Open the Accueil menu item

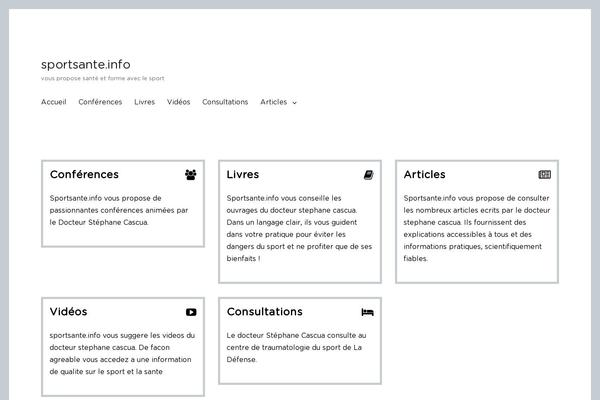point(54,102)
